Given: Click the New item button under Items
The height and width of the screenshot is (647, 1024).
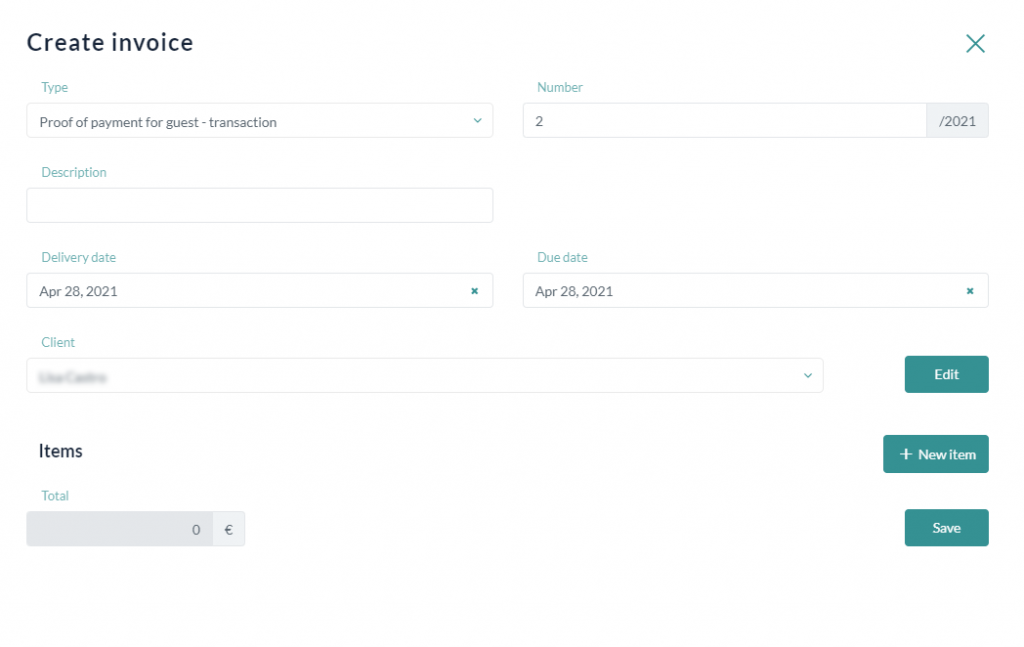Looking at the screenshot, I should tap(936, 453).
